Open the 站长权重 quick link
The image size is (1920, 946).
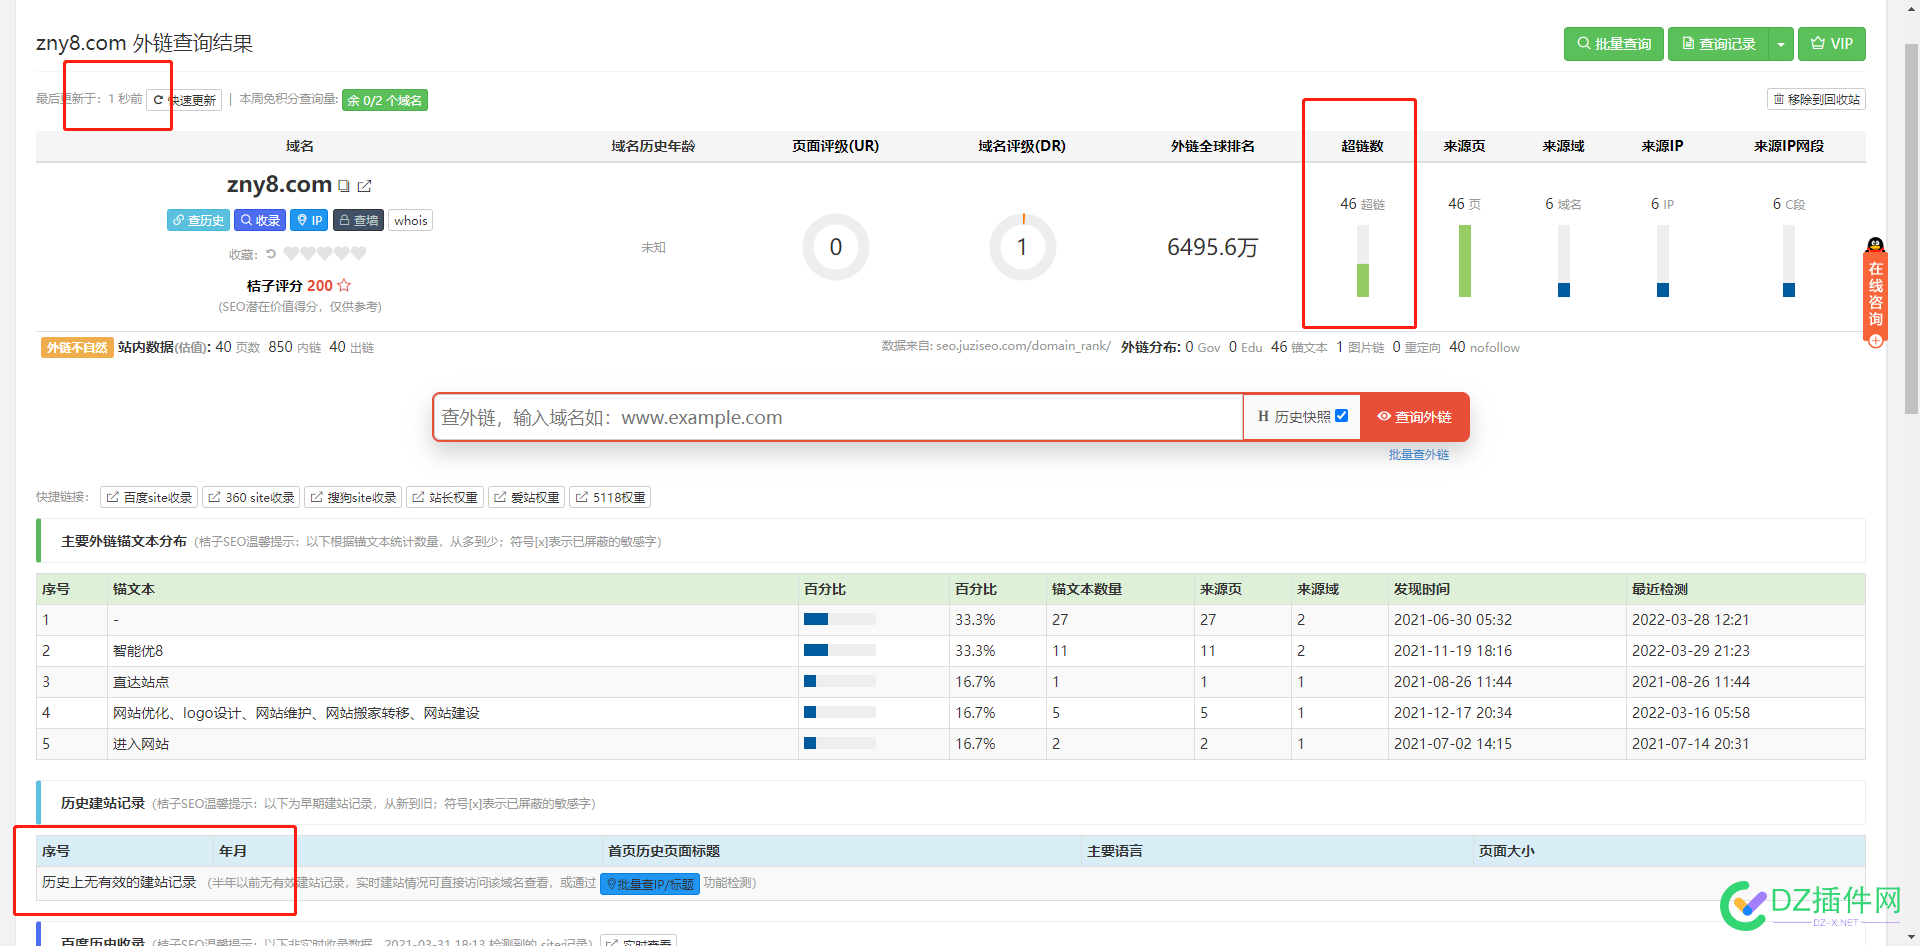(445, 497)
